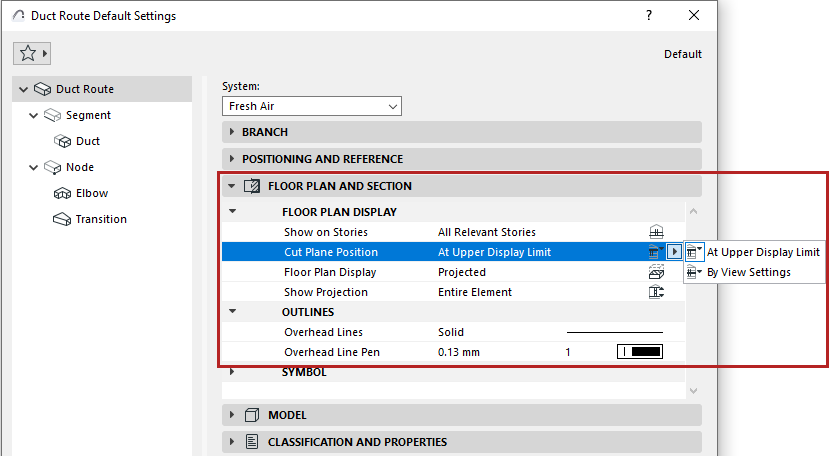Screen dimensions: 829x456
Task: Select the Show Projection row
Action: point(453,292)
